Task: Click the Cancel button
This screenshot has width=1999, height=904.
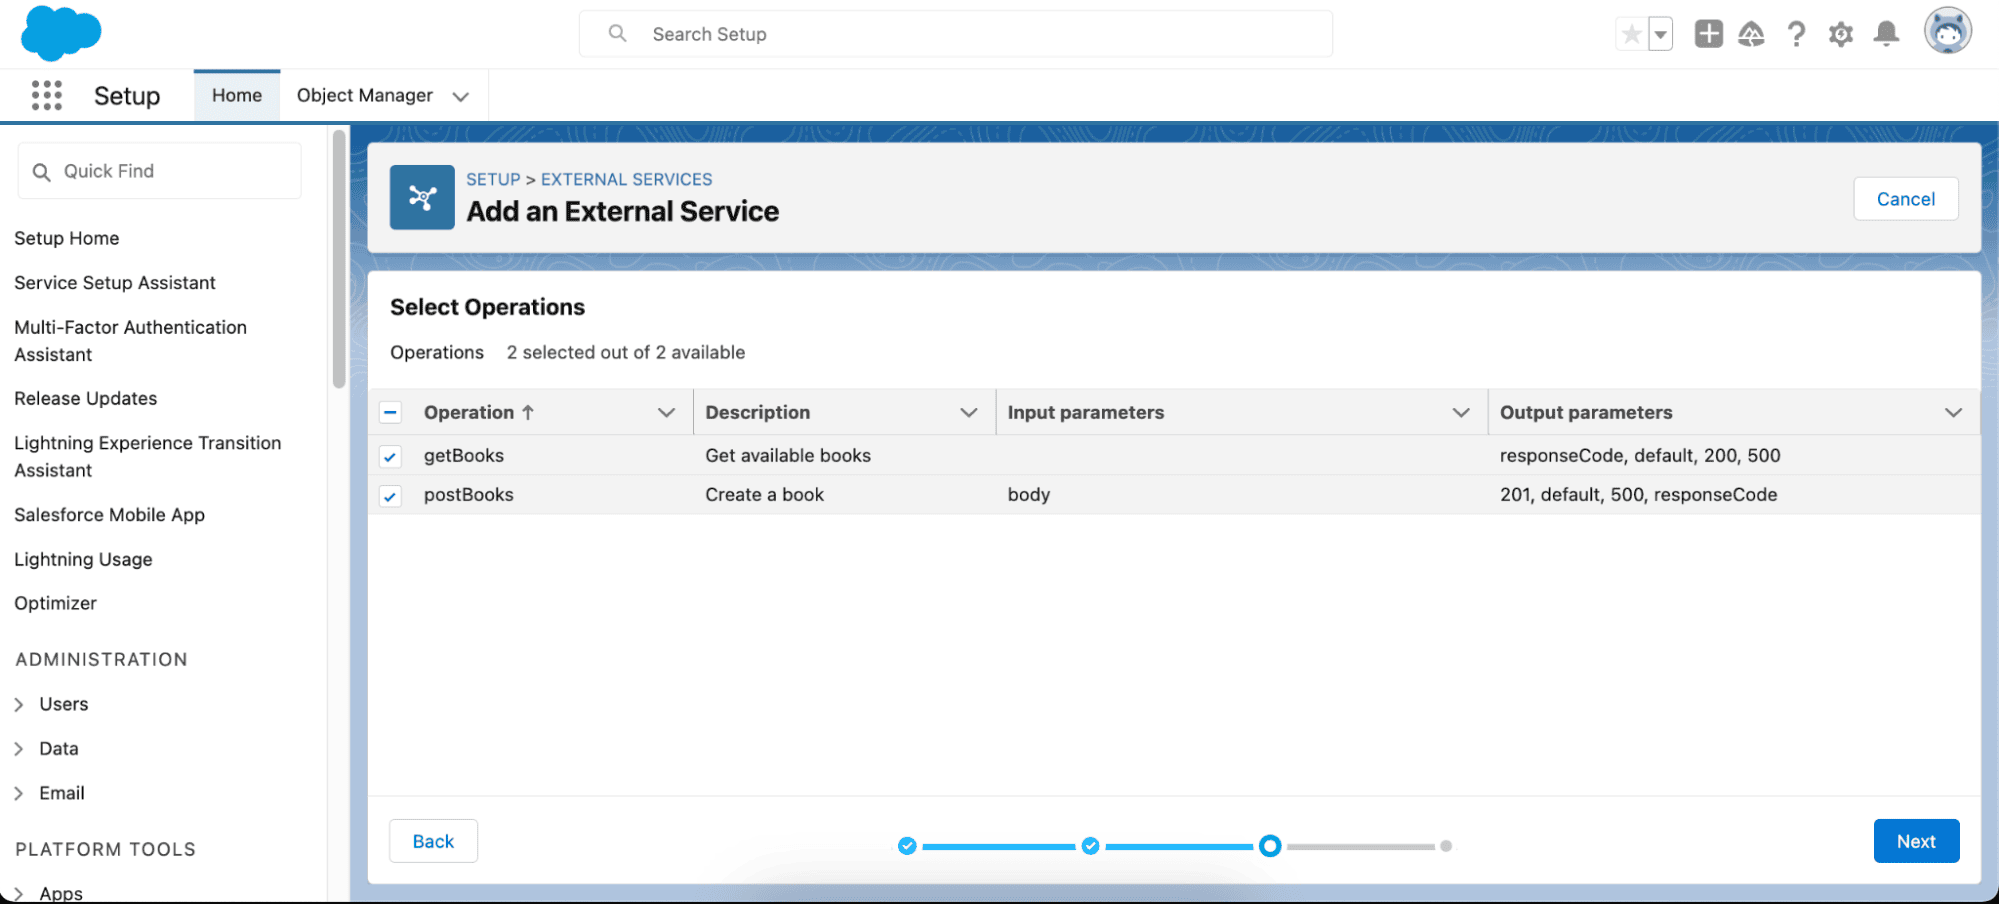Action: 1905,199
